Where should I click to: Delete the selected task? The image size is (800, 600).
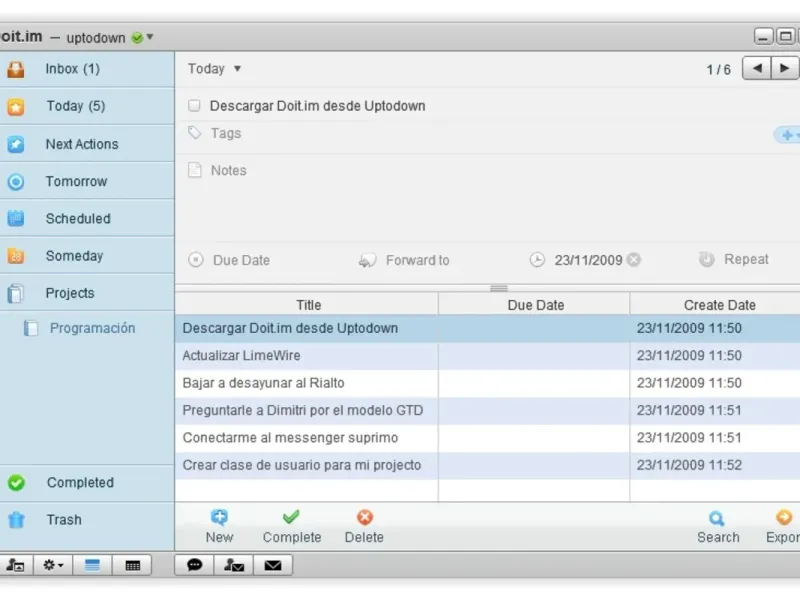pyautogui.click(x=364, y=527)
